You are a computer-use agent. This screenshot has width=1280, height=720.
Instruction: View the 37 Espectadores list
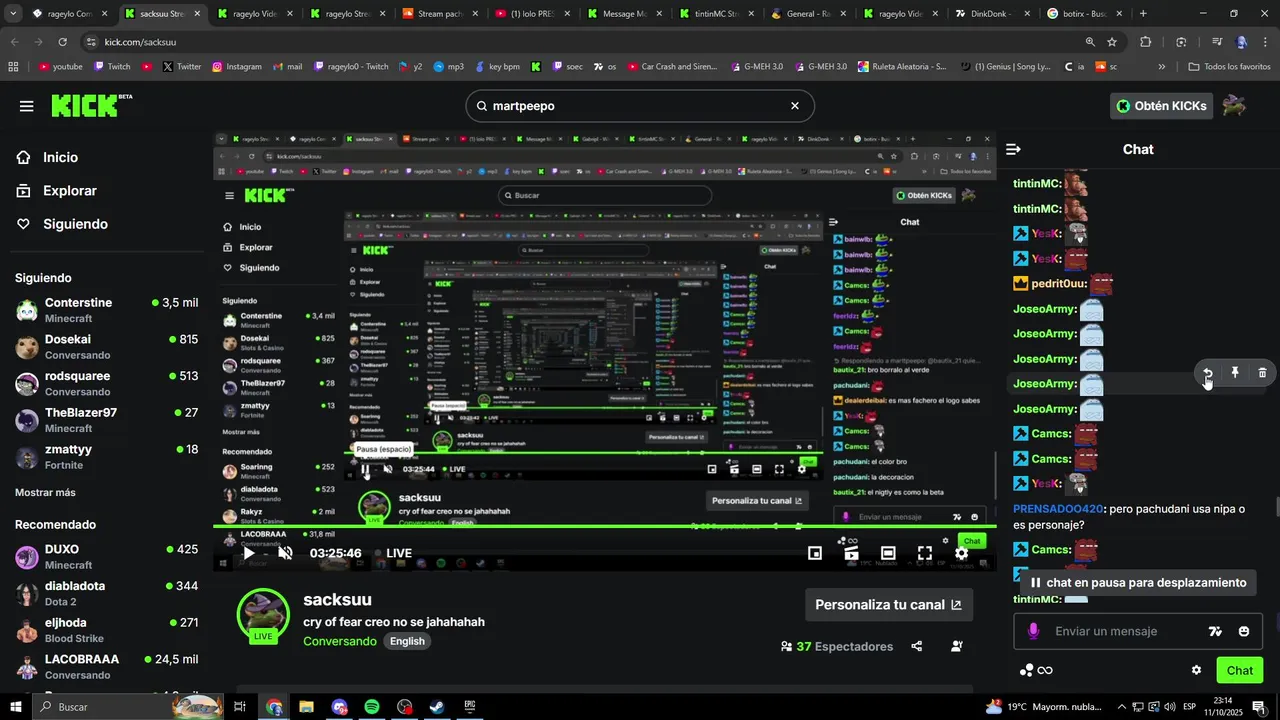837,647
